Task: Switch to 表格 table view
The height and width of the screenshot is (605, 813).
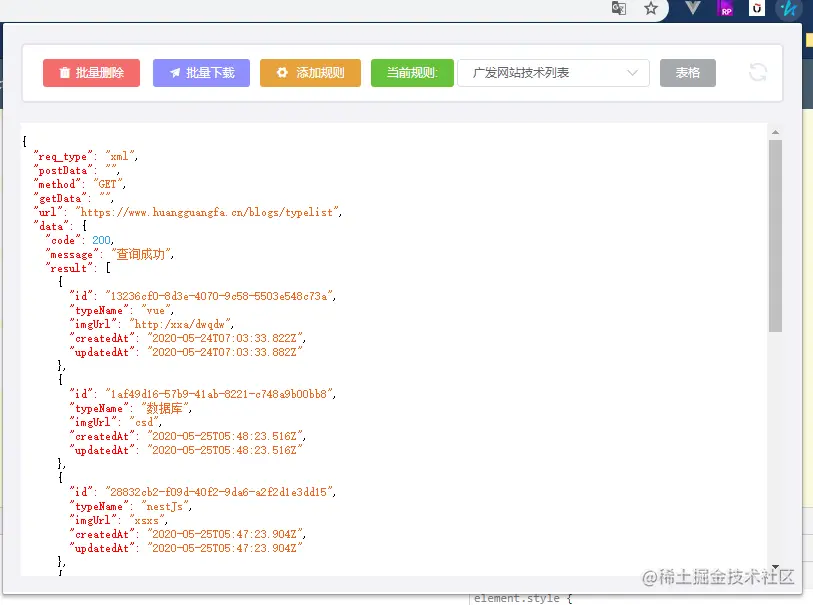Action: coord(688,73)
